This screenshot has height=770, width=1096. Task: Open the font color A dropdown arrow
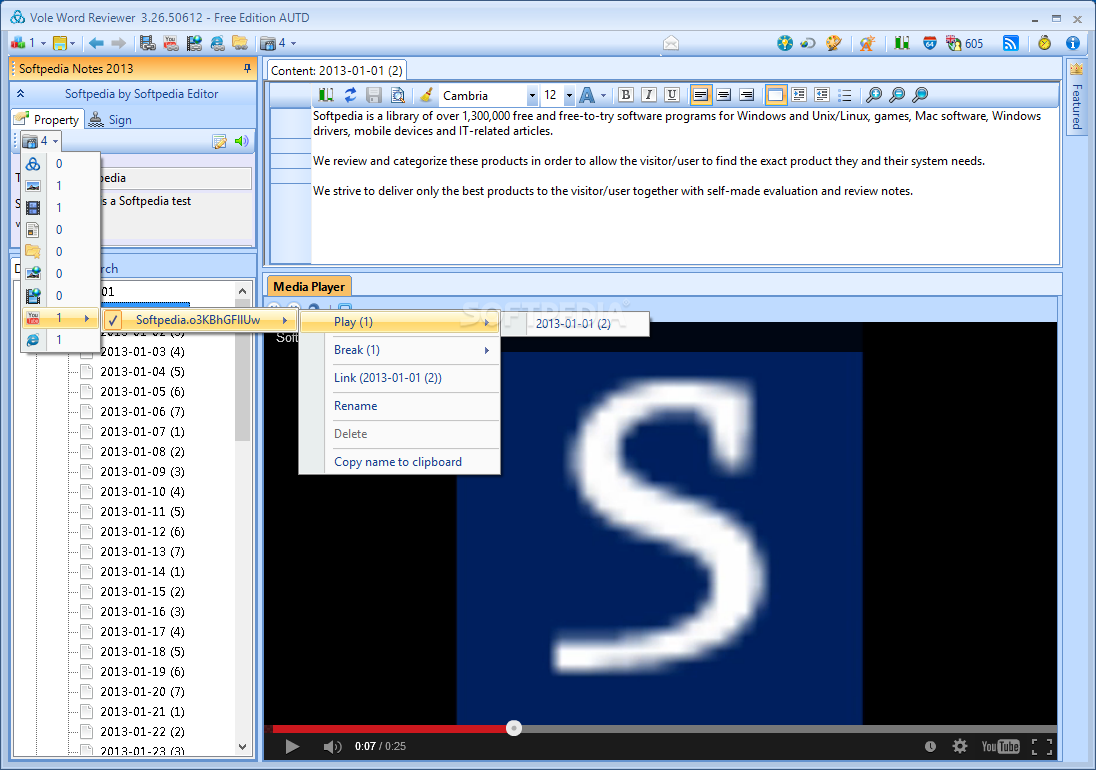tap(603, 95)
